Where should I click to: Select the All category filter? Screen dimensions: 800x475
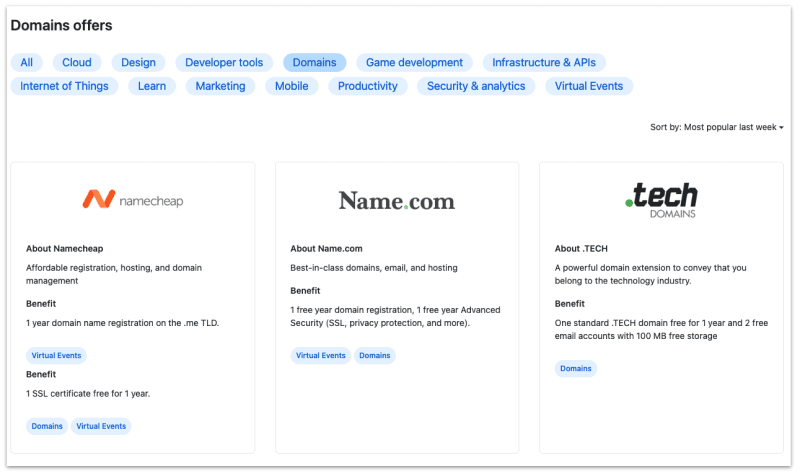pos(27,63)
